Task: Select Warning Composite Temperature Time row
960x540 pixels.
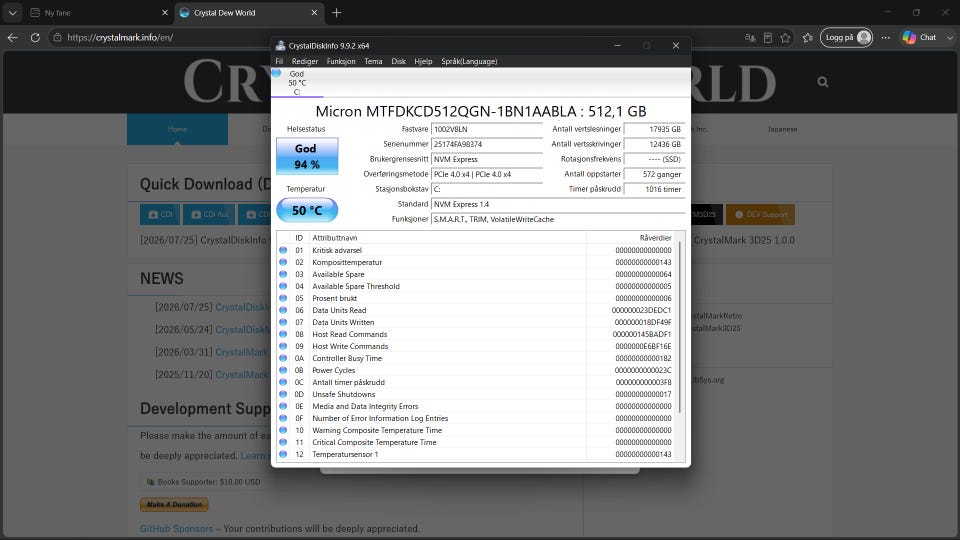Action: [x=476, y=430]
